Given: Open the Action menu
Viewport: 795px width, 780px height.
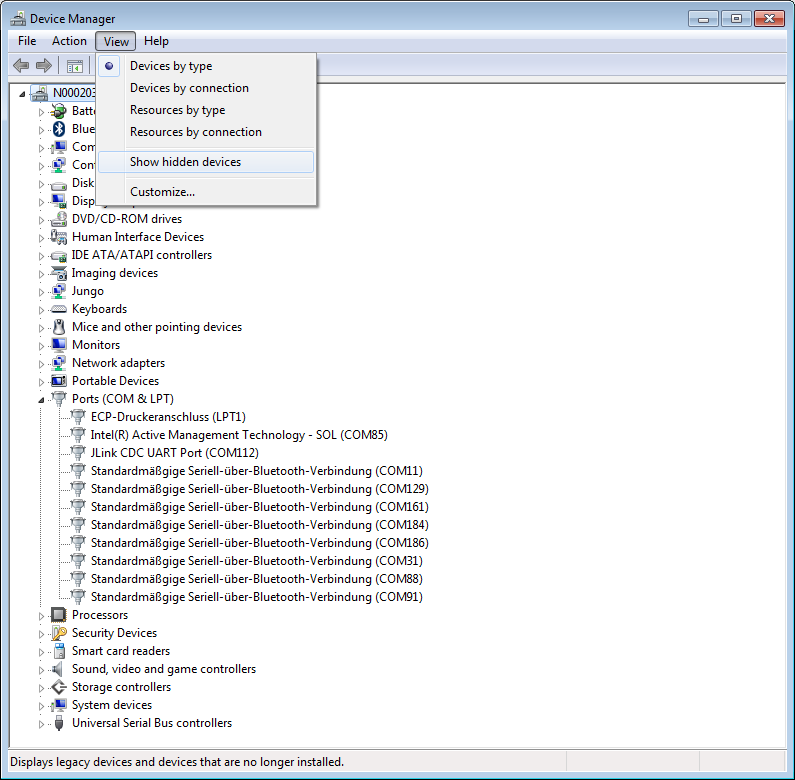Looking at the screenshot, I should tap(69, 41).
